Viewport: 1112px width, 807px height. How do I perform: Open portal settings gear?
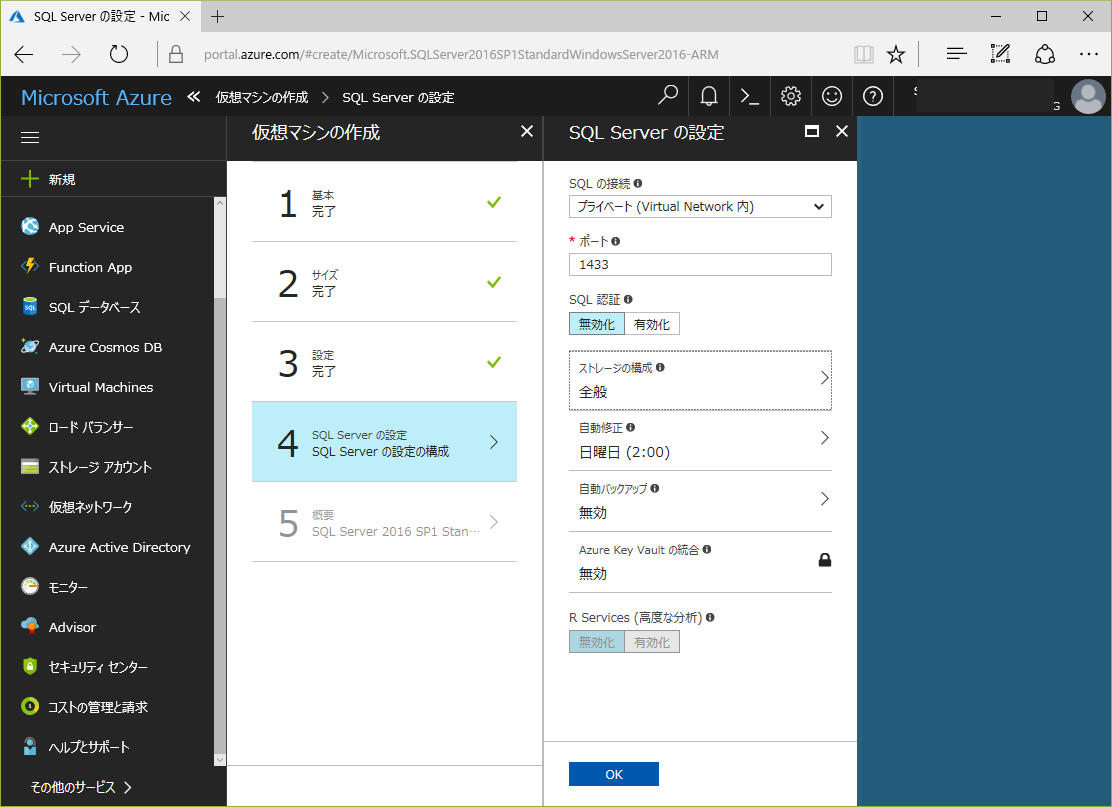(x=791, y=96)
